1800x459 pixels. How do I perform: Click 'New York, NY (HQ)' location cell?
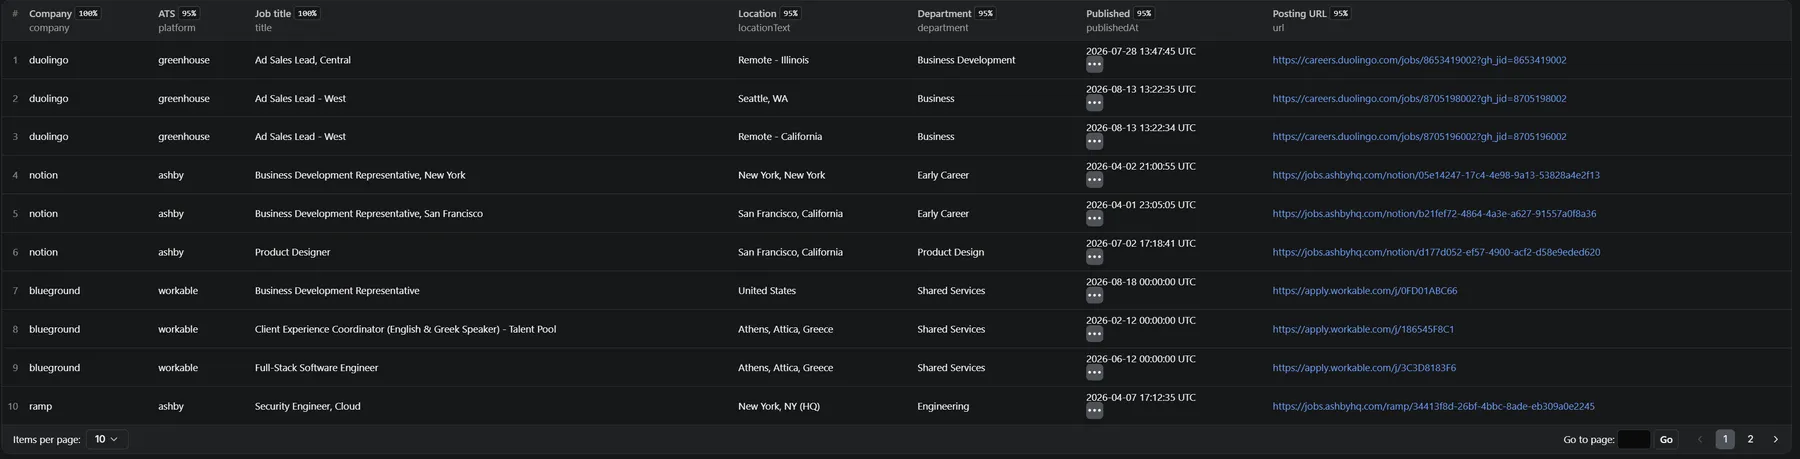pos(779,407)
